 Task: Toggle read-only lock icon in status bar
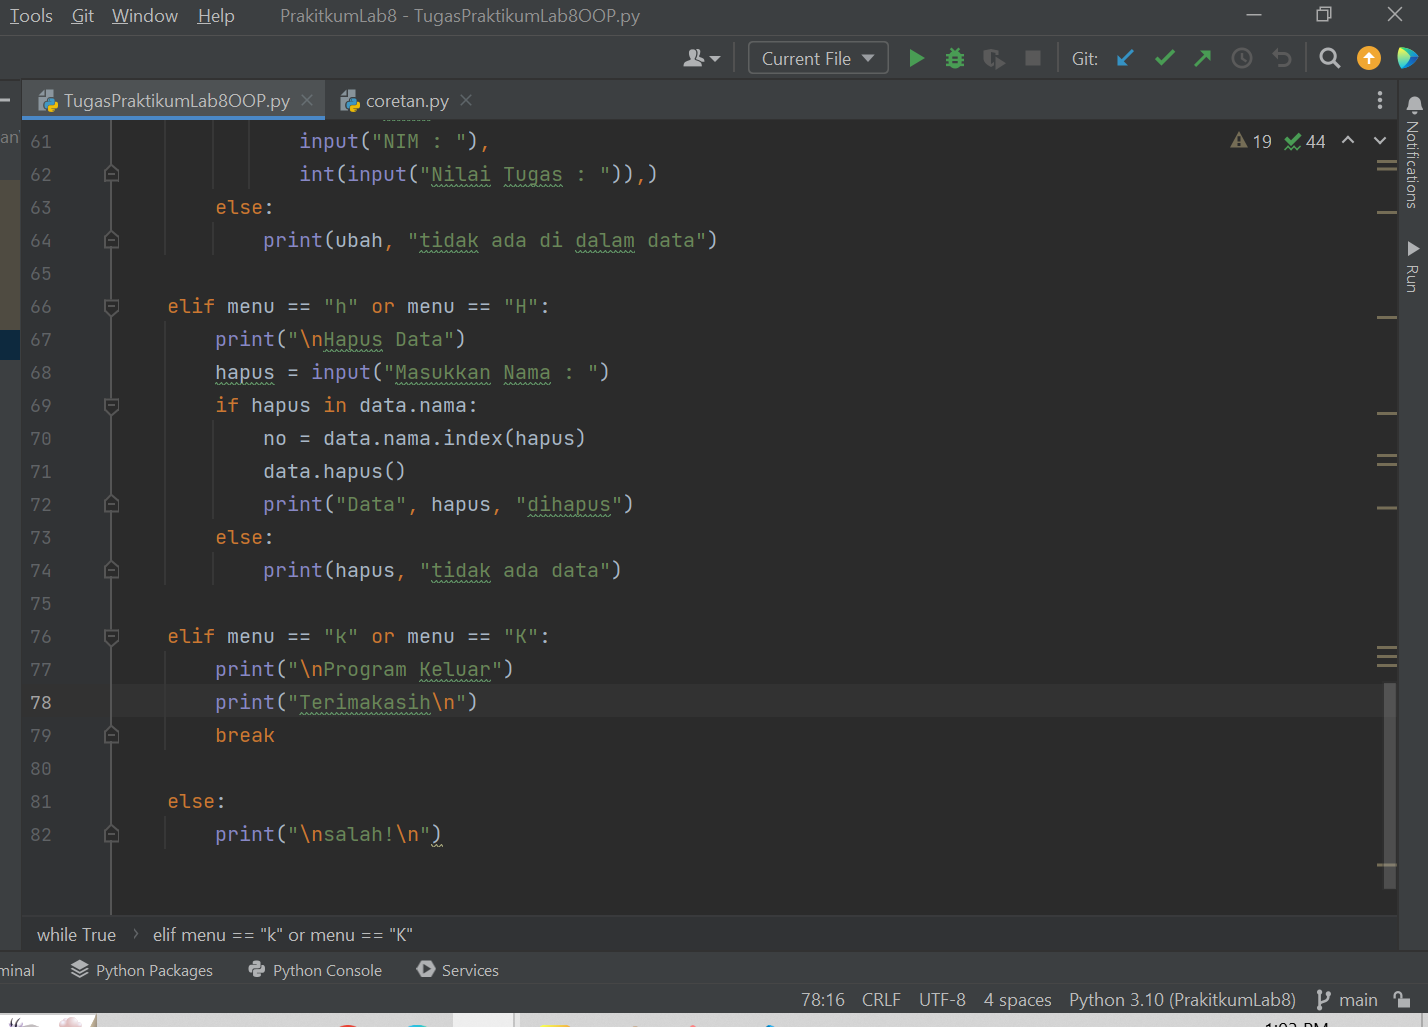coord(1402,999)
